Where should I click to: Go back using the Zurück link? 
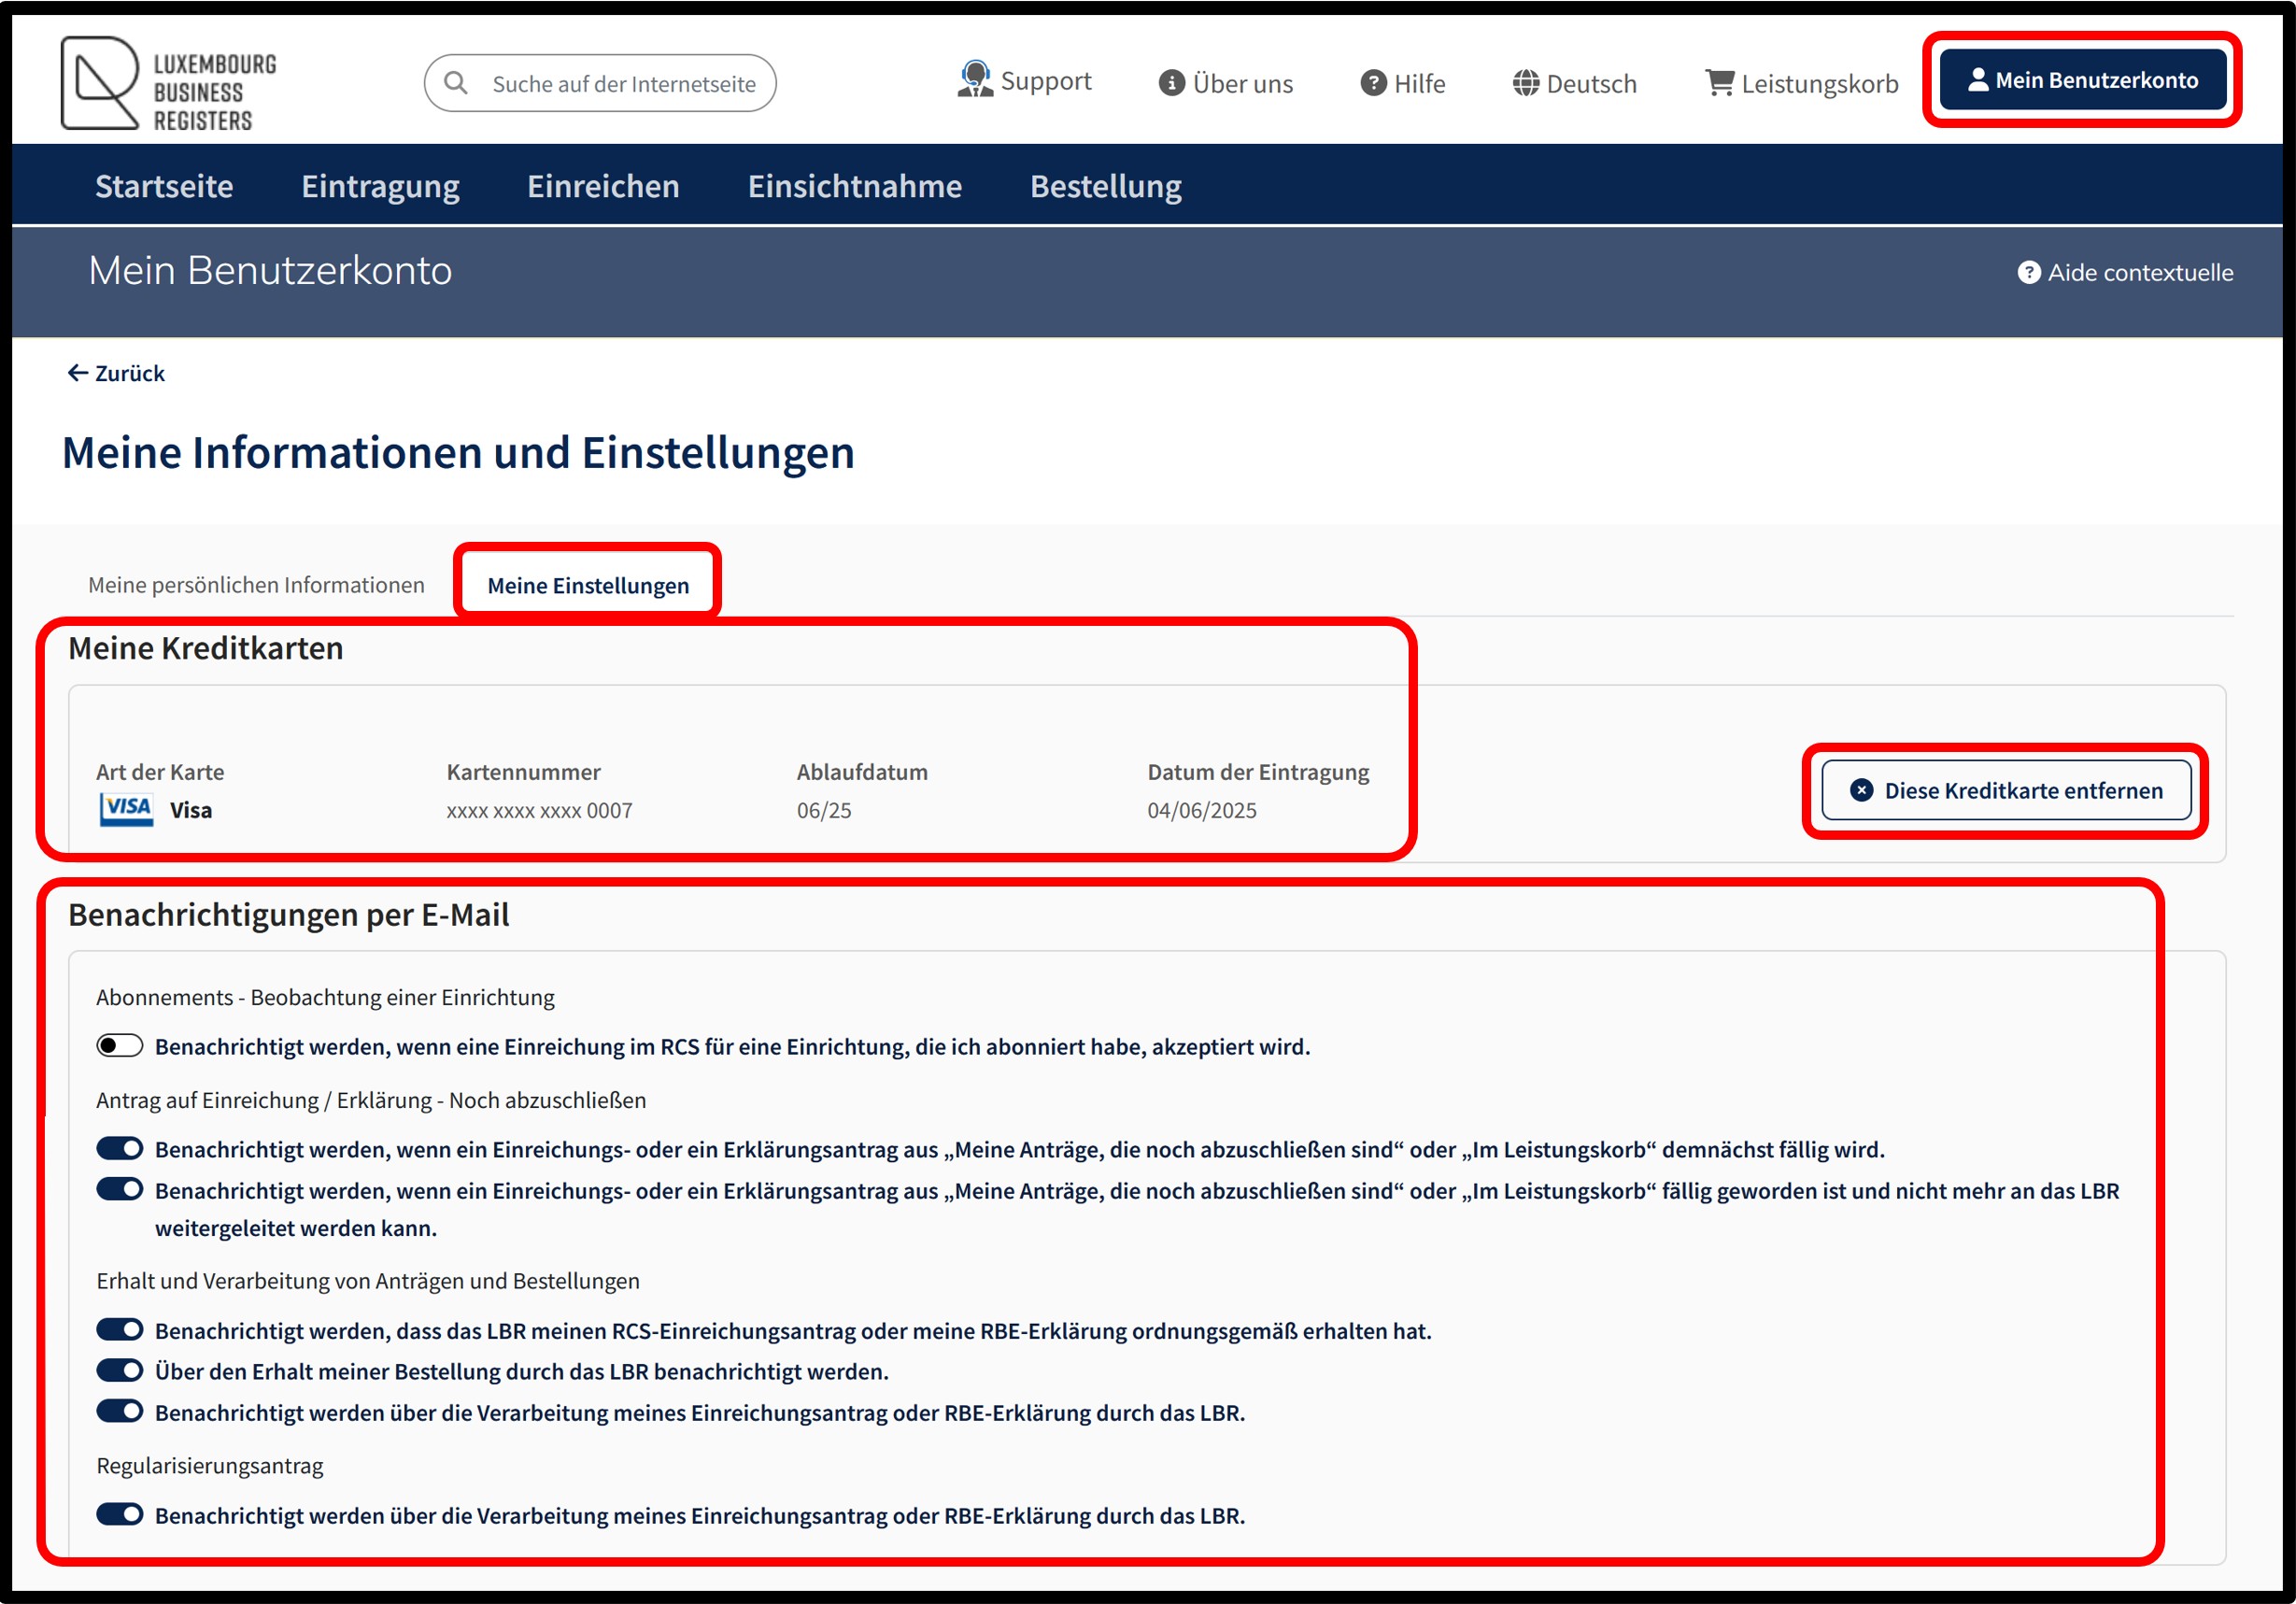(115, 374)
